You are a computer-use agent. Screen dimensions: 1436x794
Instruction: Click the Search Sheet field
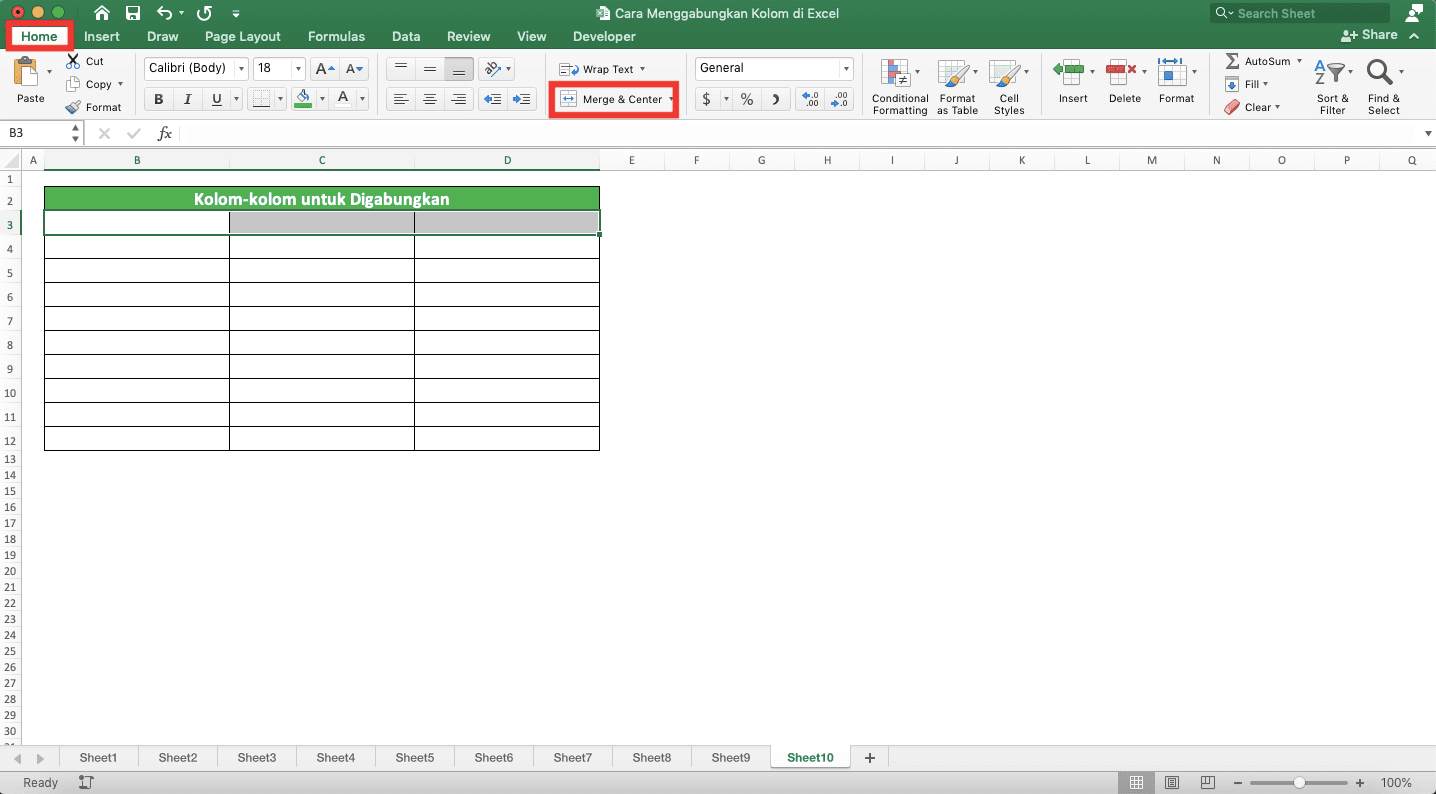point(1300,13)
